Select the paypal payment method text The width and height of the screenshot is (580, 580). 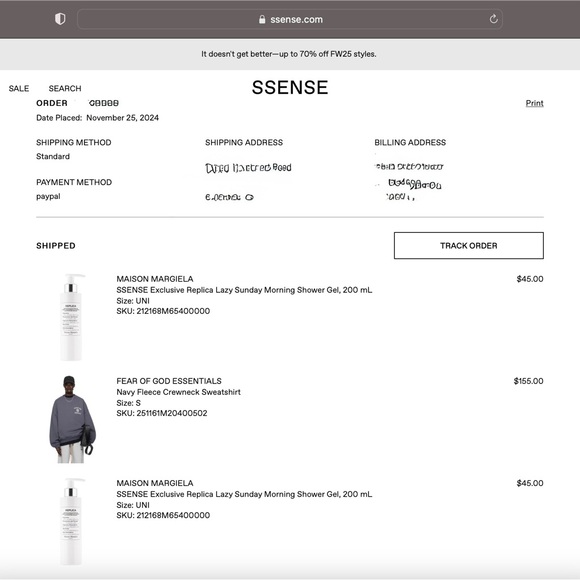pos(48,196)
